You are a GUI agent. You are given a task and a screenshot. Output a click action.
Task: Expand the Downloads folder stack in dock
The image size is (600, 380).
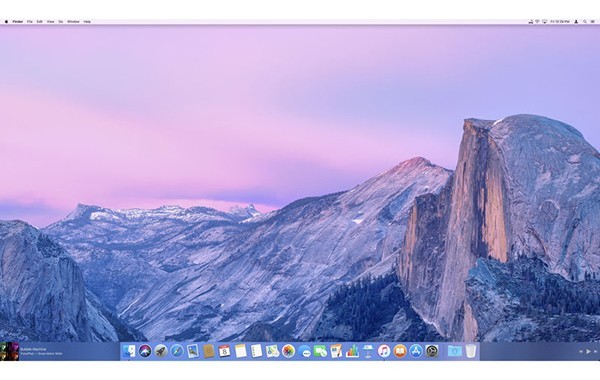[455, 351]
